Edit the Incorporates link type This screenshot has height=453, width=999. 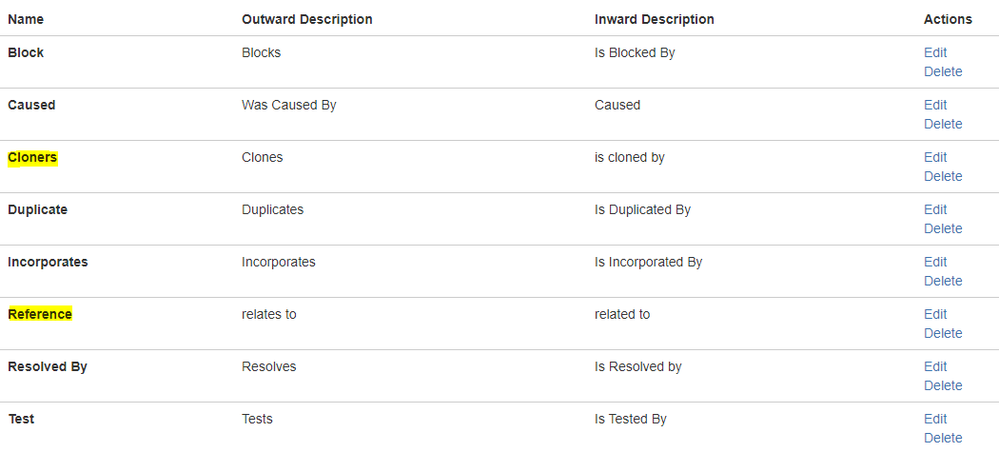(935, 262)
